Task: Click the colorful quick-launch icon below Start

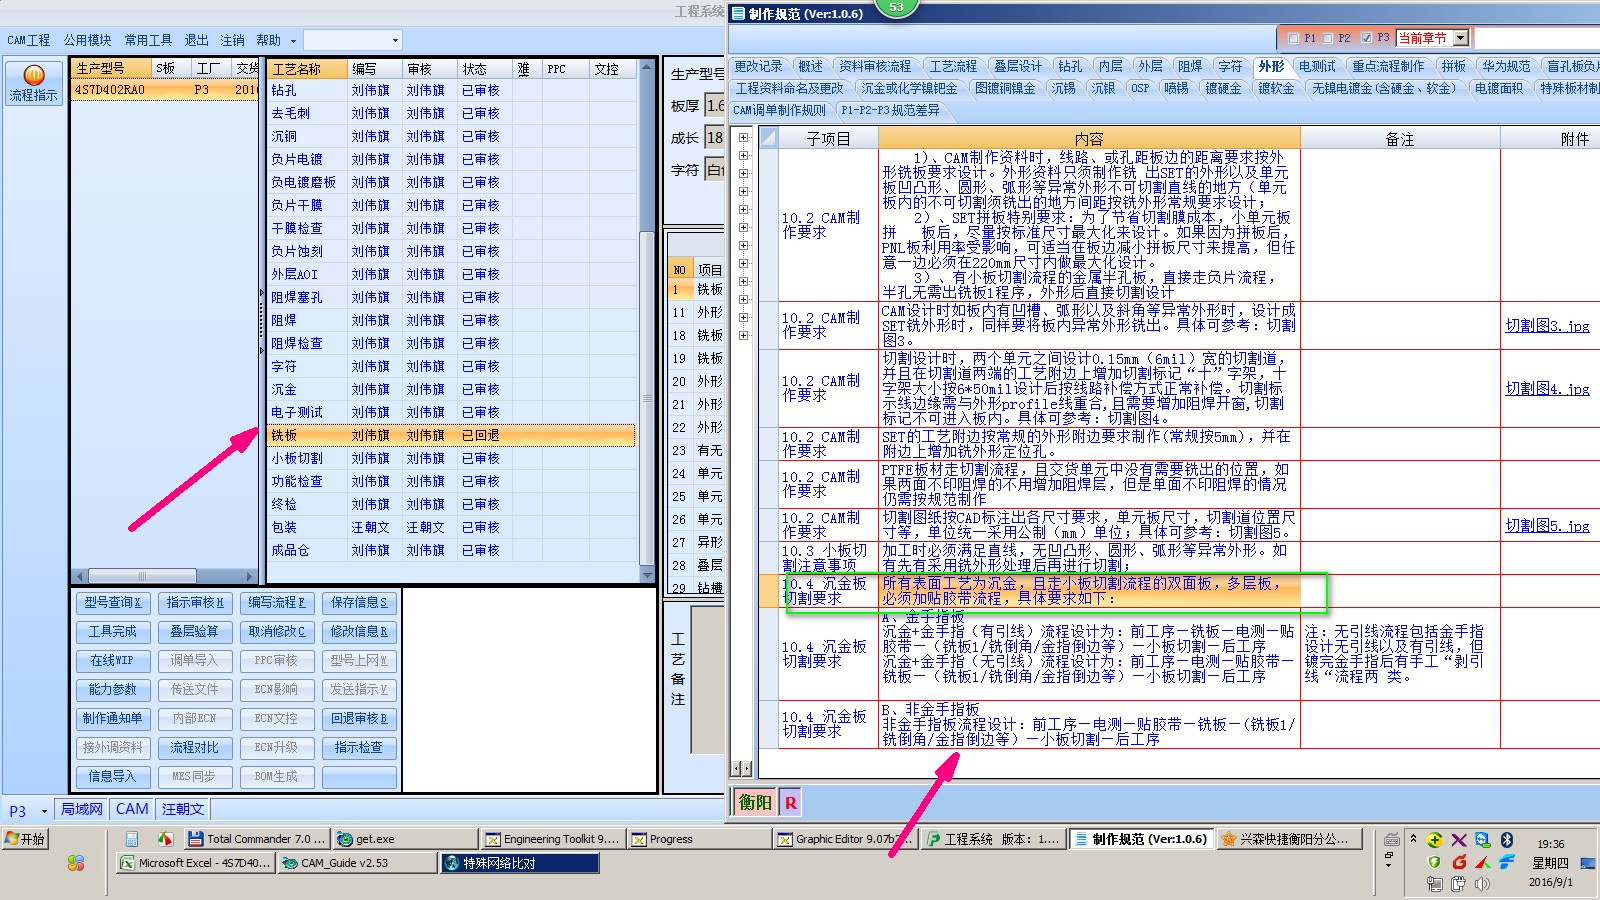Action: point(76,863)
